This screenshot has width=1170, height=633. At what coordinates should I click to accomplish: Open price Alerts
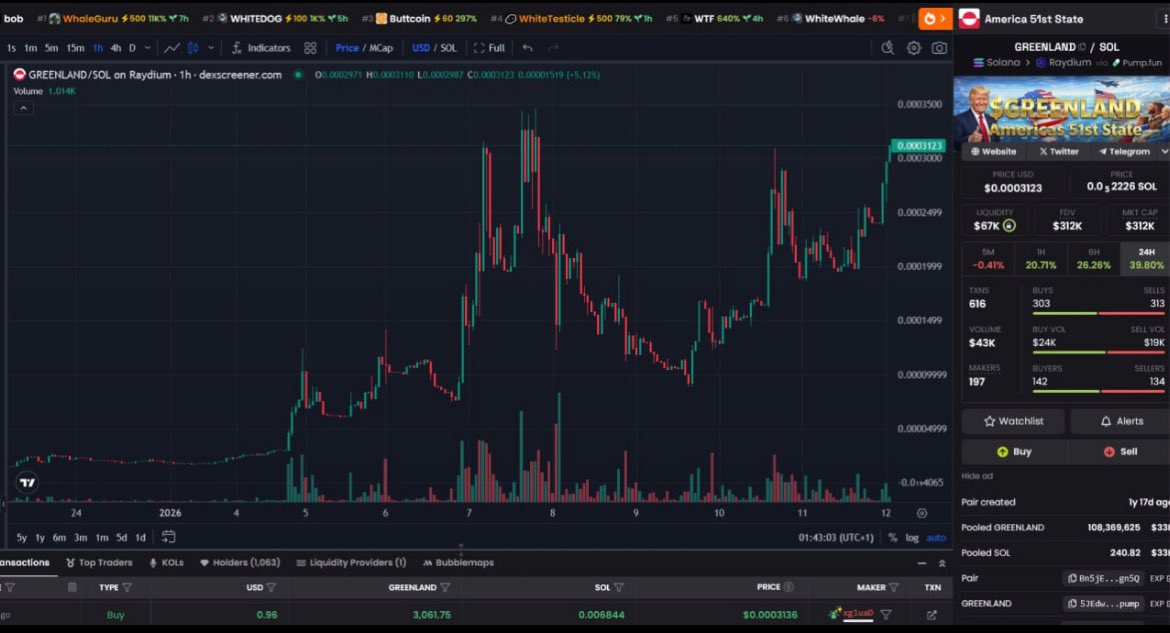pyautogui.click(x=1121, y=421)
